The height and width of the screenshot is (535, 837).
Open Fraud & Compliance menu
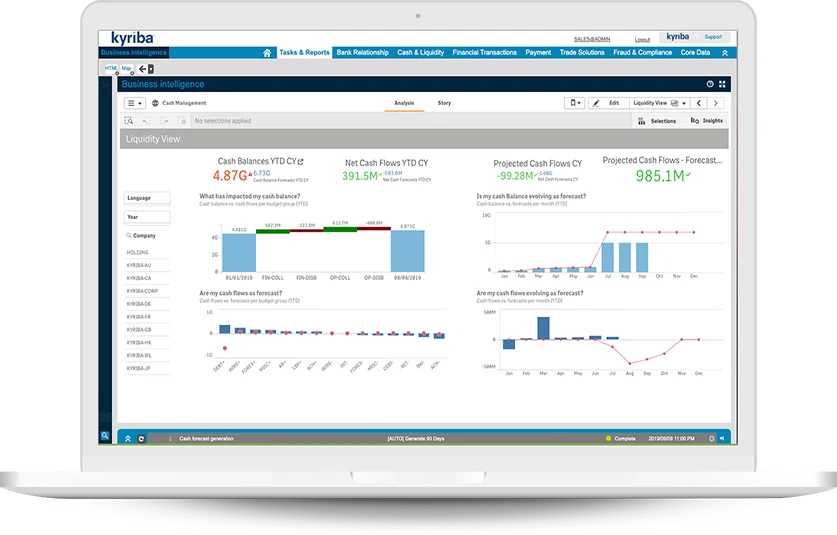[x=643, y=52]
